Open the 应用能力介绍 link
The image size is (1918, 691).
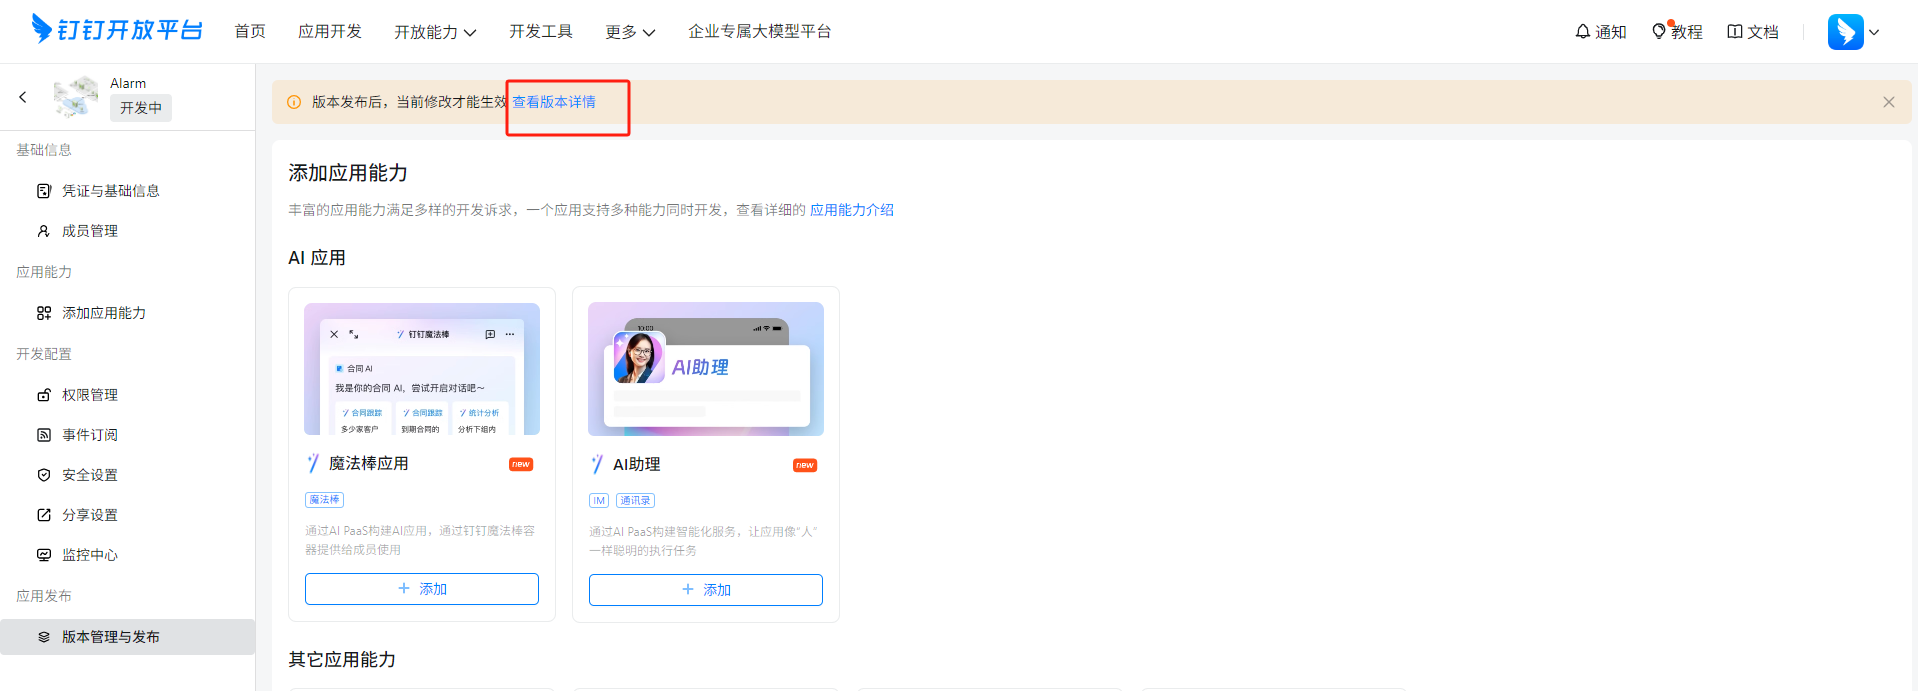[851, 210]
